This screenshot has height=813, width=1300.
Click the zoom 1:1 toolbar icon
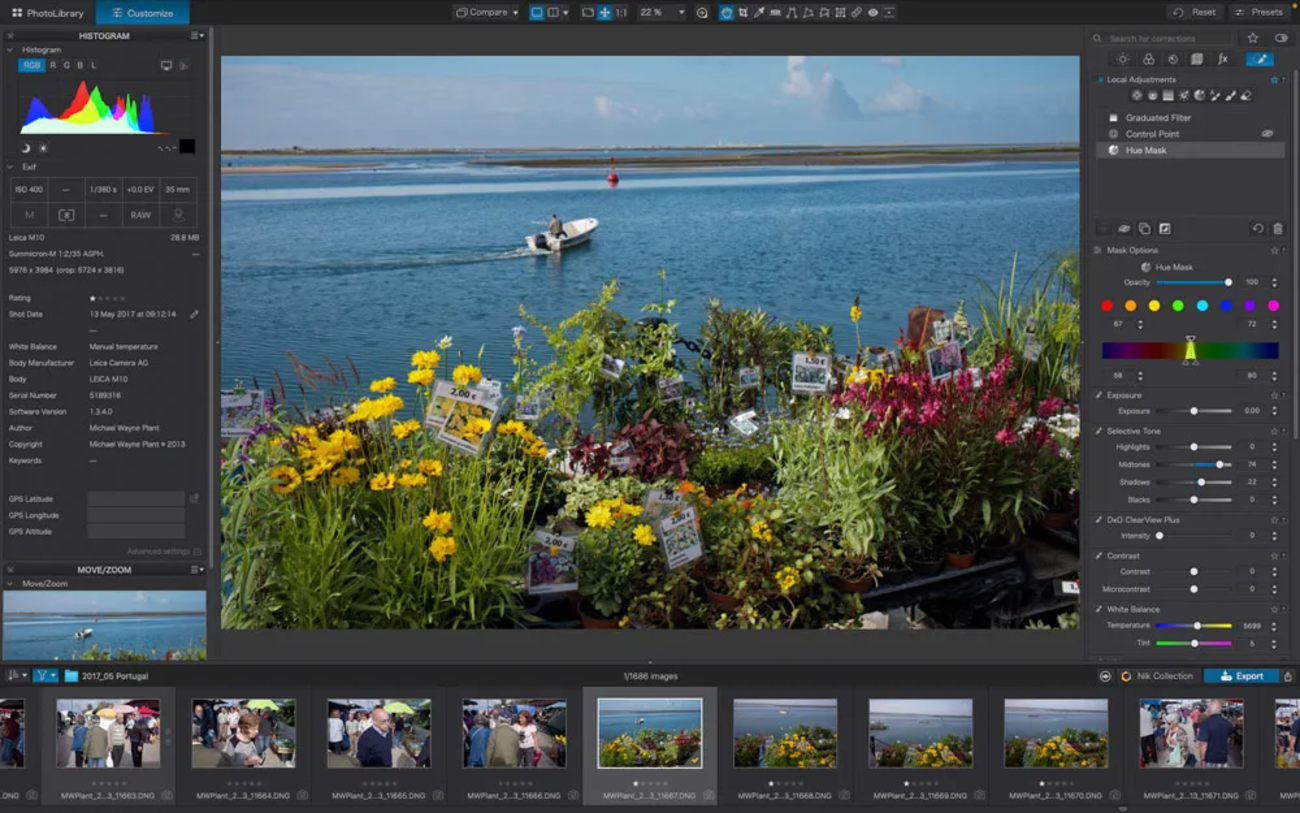621,13
